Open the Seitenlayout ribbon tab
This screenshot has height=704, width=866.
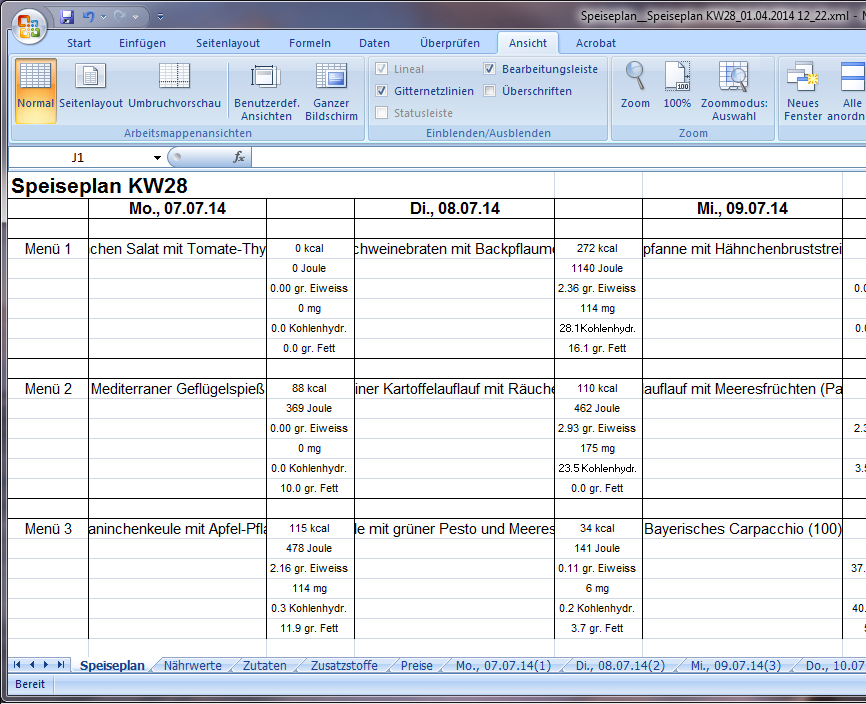[x=228, y=43]
